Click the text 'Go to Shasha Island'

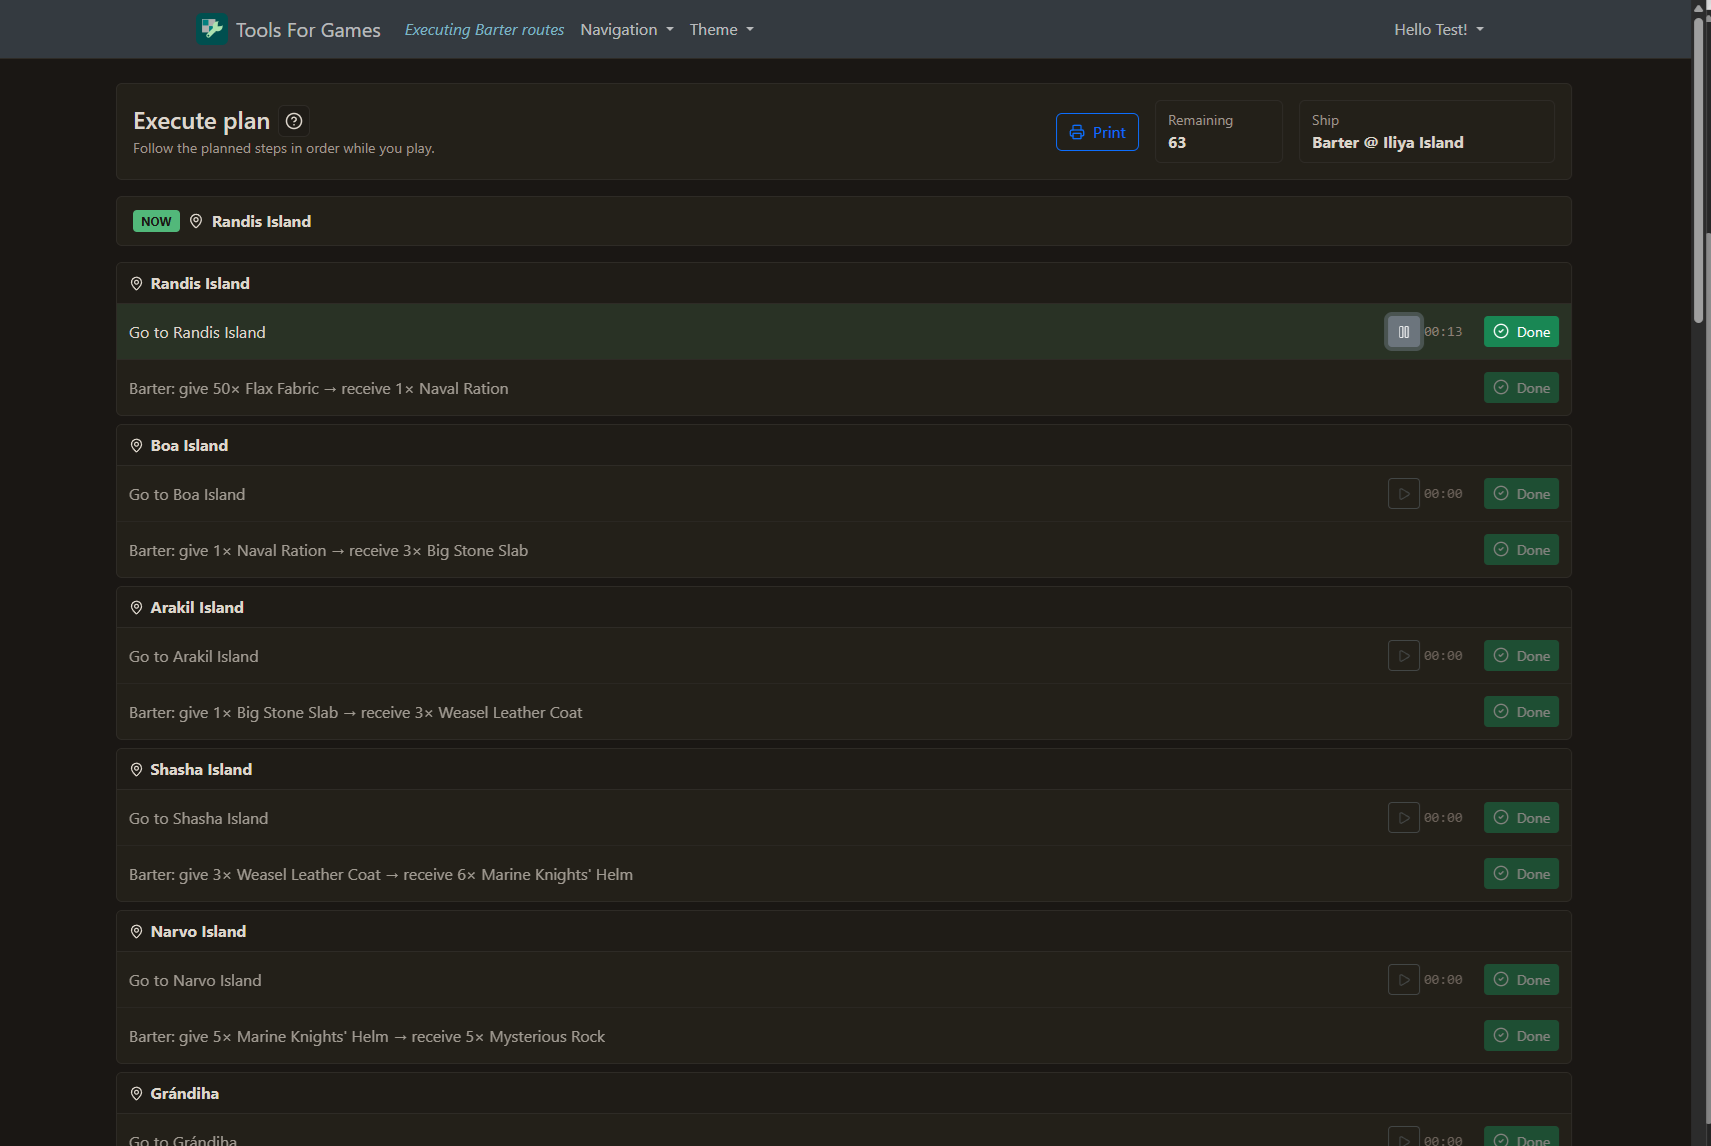pos(198,819)
